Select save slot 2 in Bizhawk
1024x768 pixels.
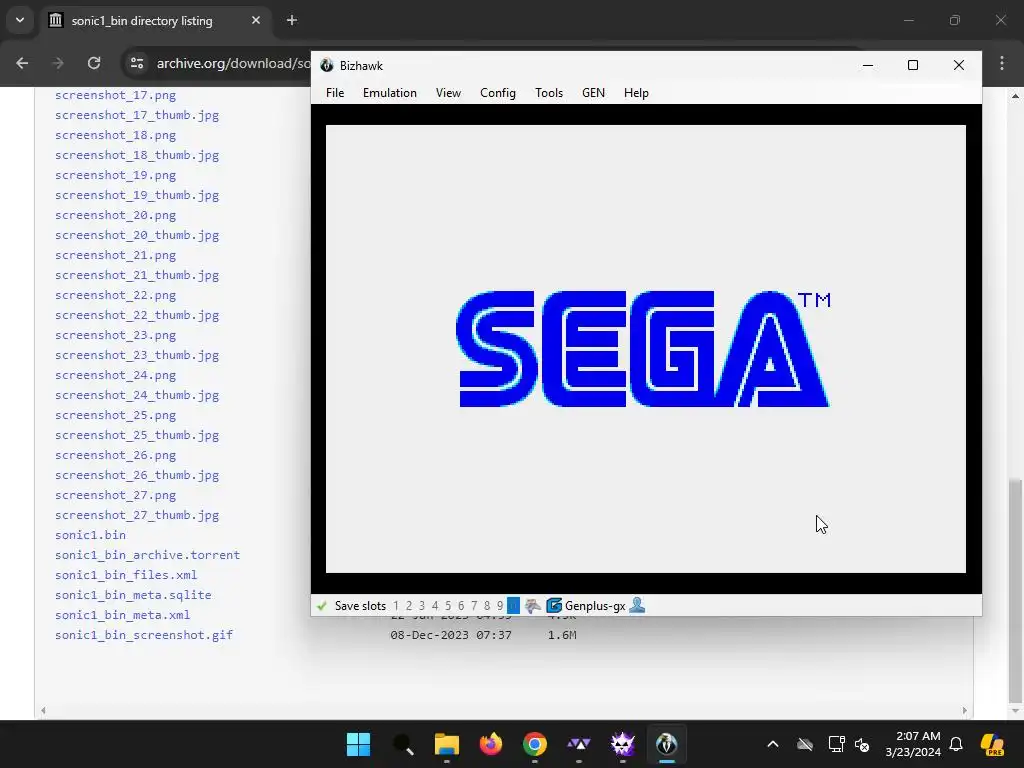coord(409,606)
